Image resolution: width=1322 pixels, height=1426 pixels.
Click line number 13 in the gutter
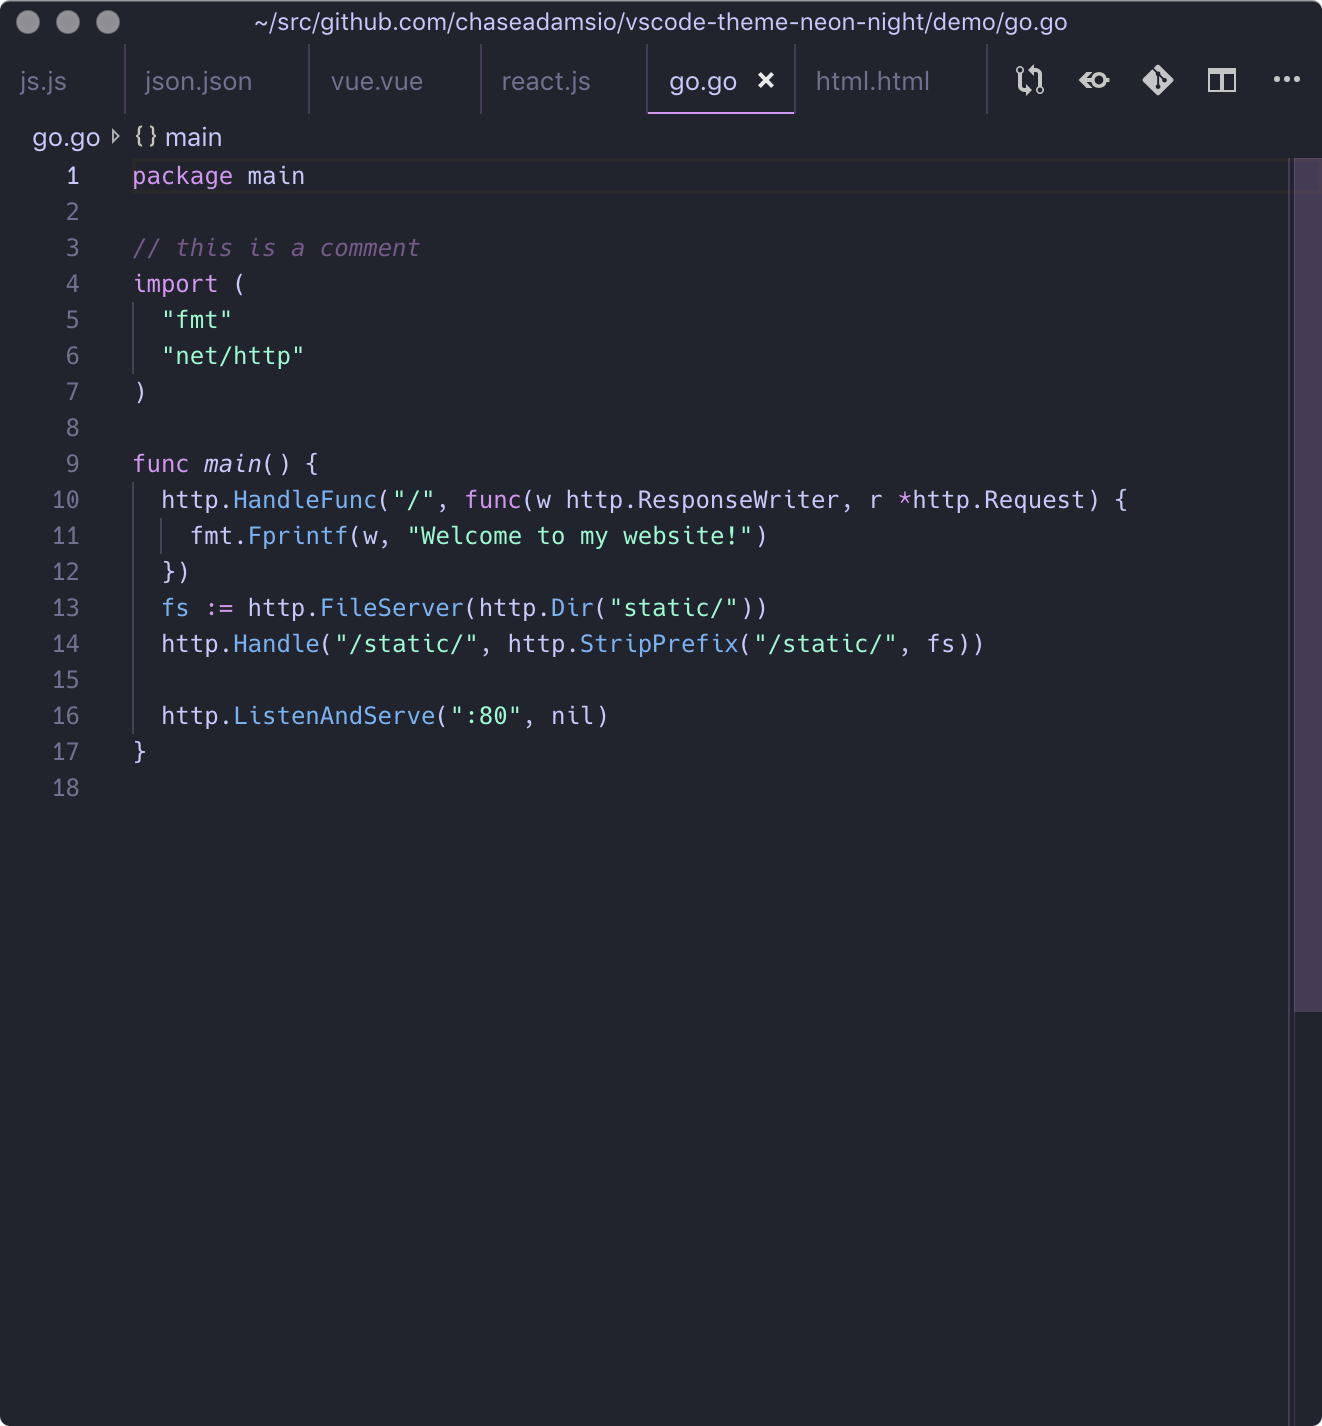pos(66,608)
